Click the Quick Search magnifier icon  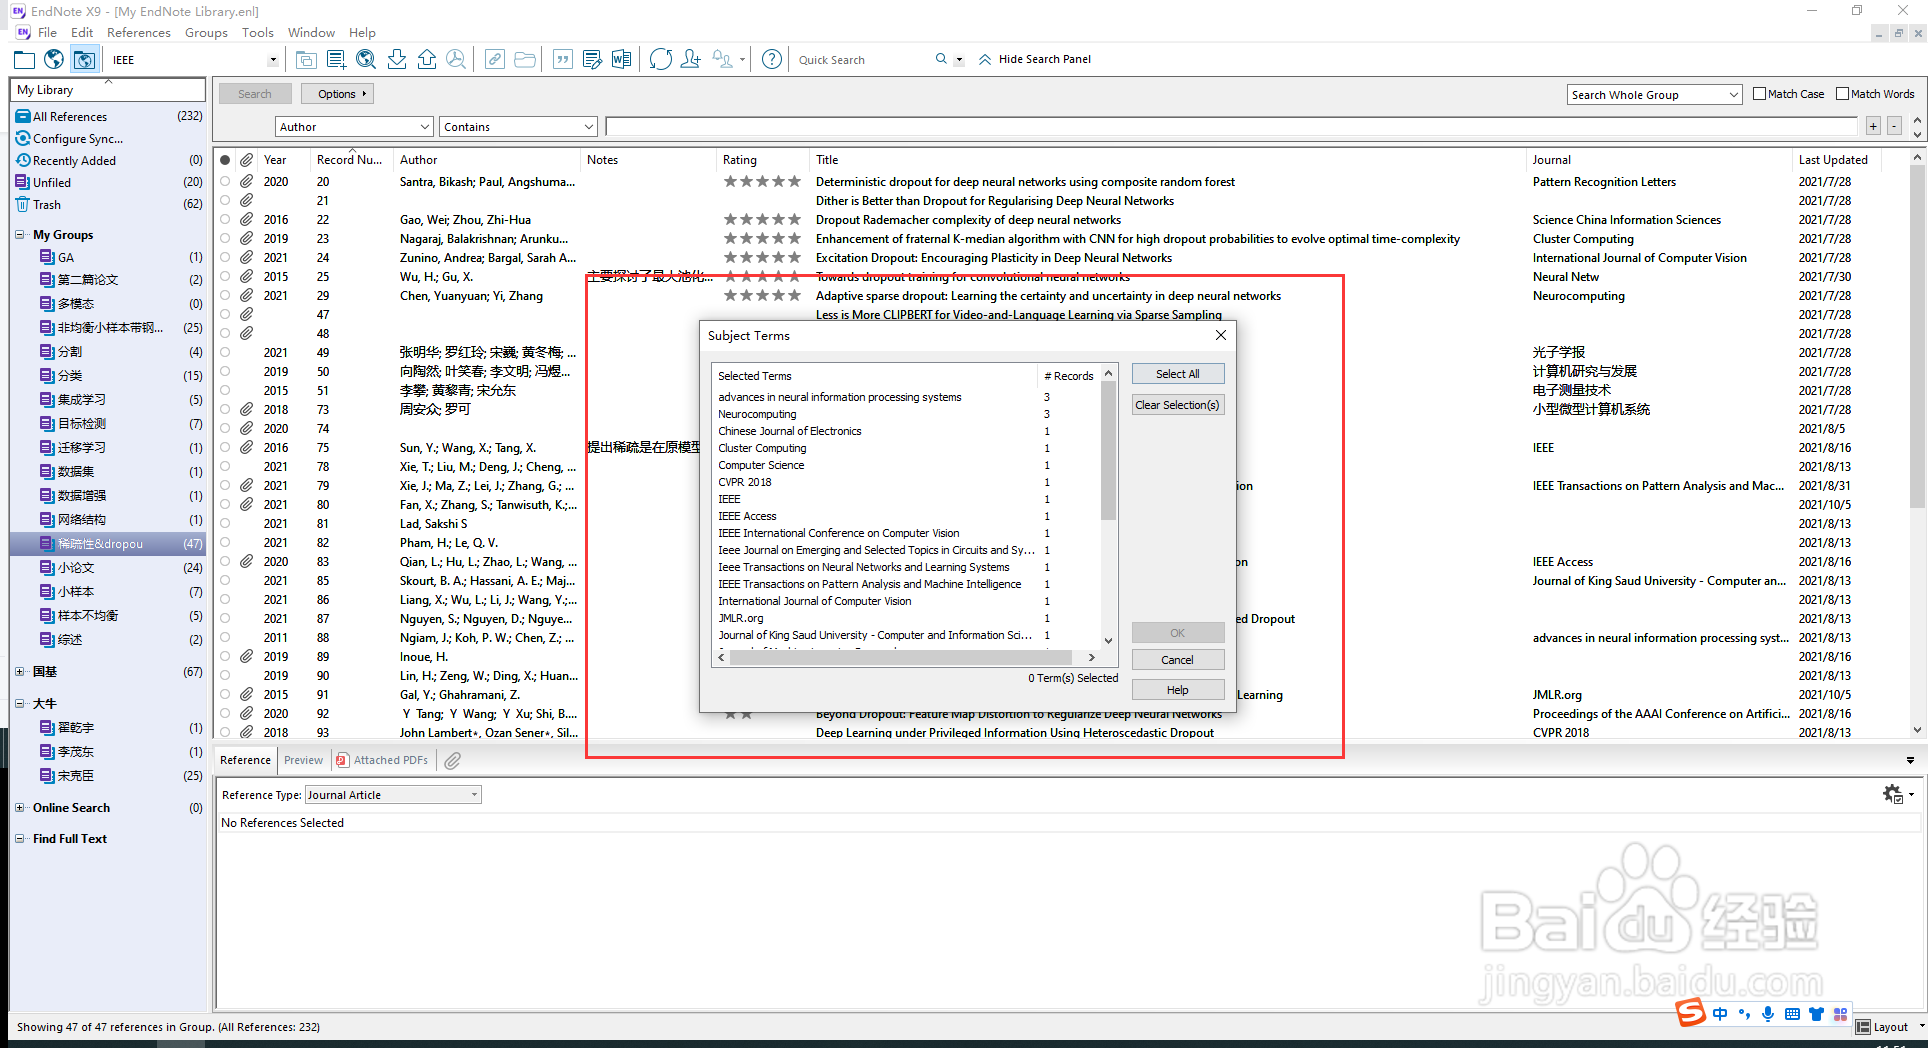coord(941,59)
